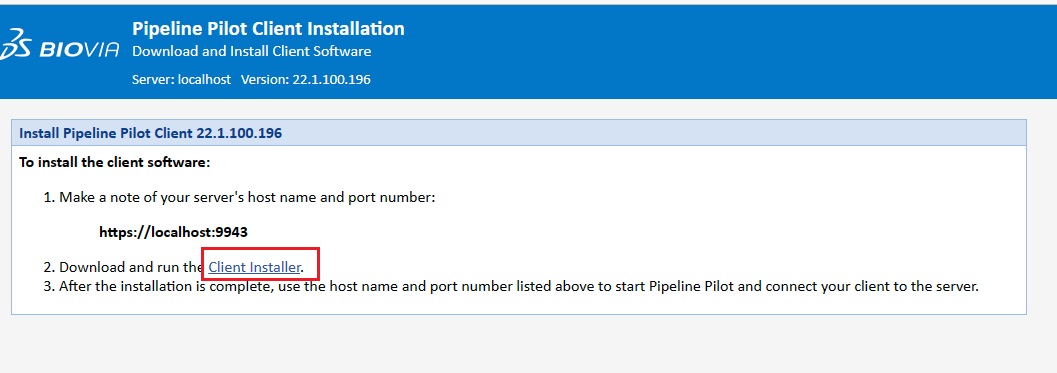Click step 3 about connecting client to server
Viewport: 1057px width, 373px height.
pyautogui.click(x=511, y=286)
